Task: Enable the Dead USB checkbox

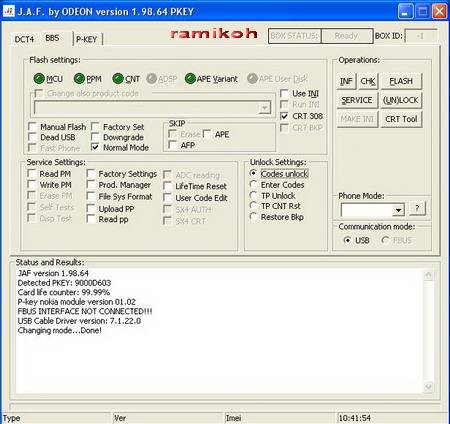Action: (x=32, y=137)
